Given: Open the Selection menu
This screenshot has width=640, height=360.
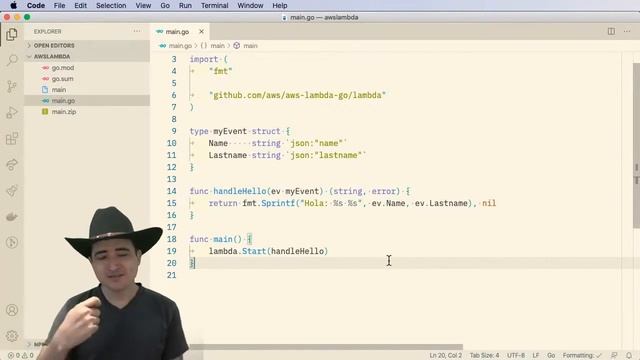Looking at the screenshot, I should pos(111,5).
